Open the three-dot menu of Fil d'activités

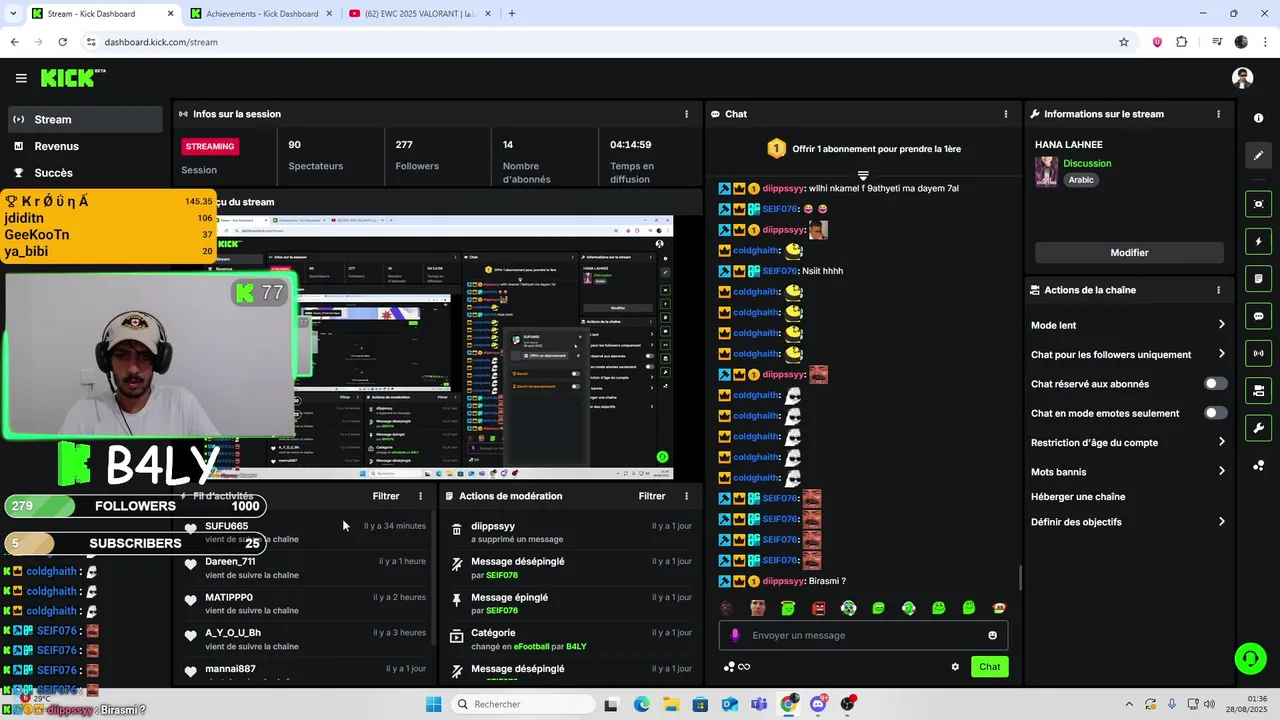click(420, 496)
